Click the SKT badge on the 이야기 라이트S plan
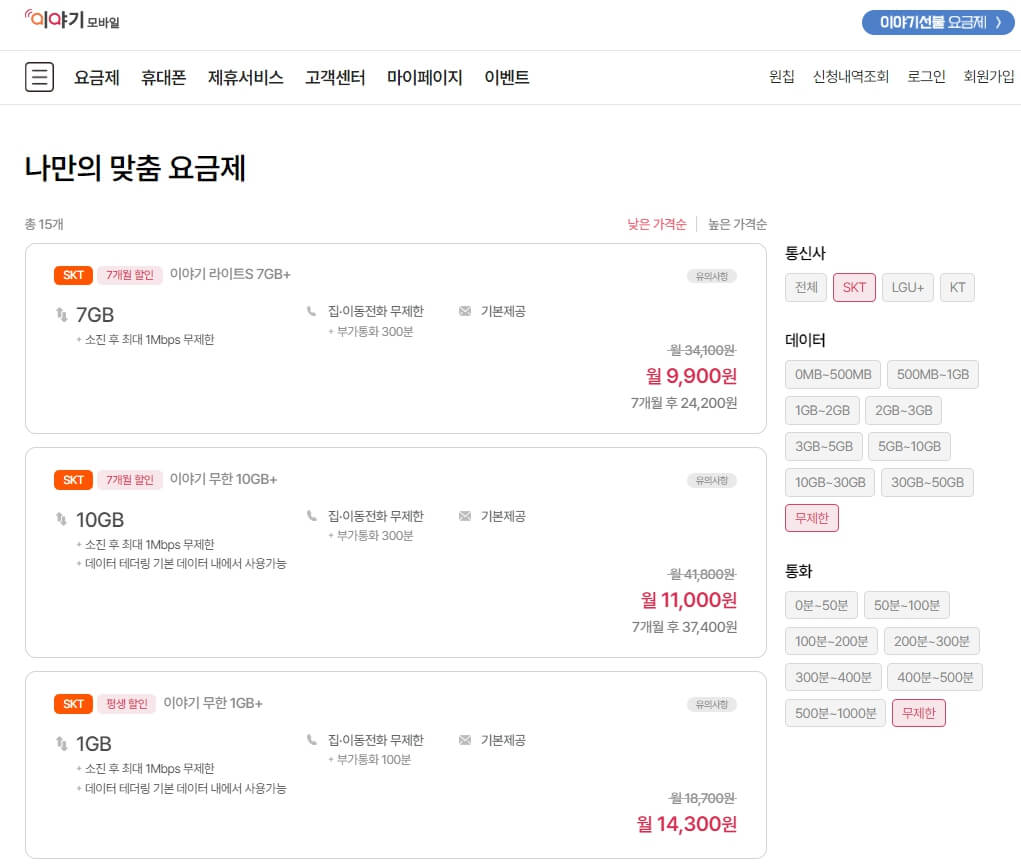The height and width of the screenshot is (866, 1021). 72,274
